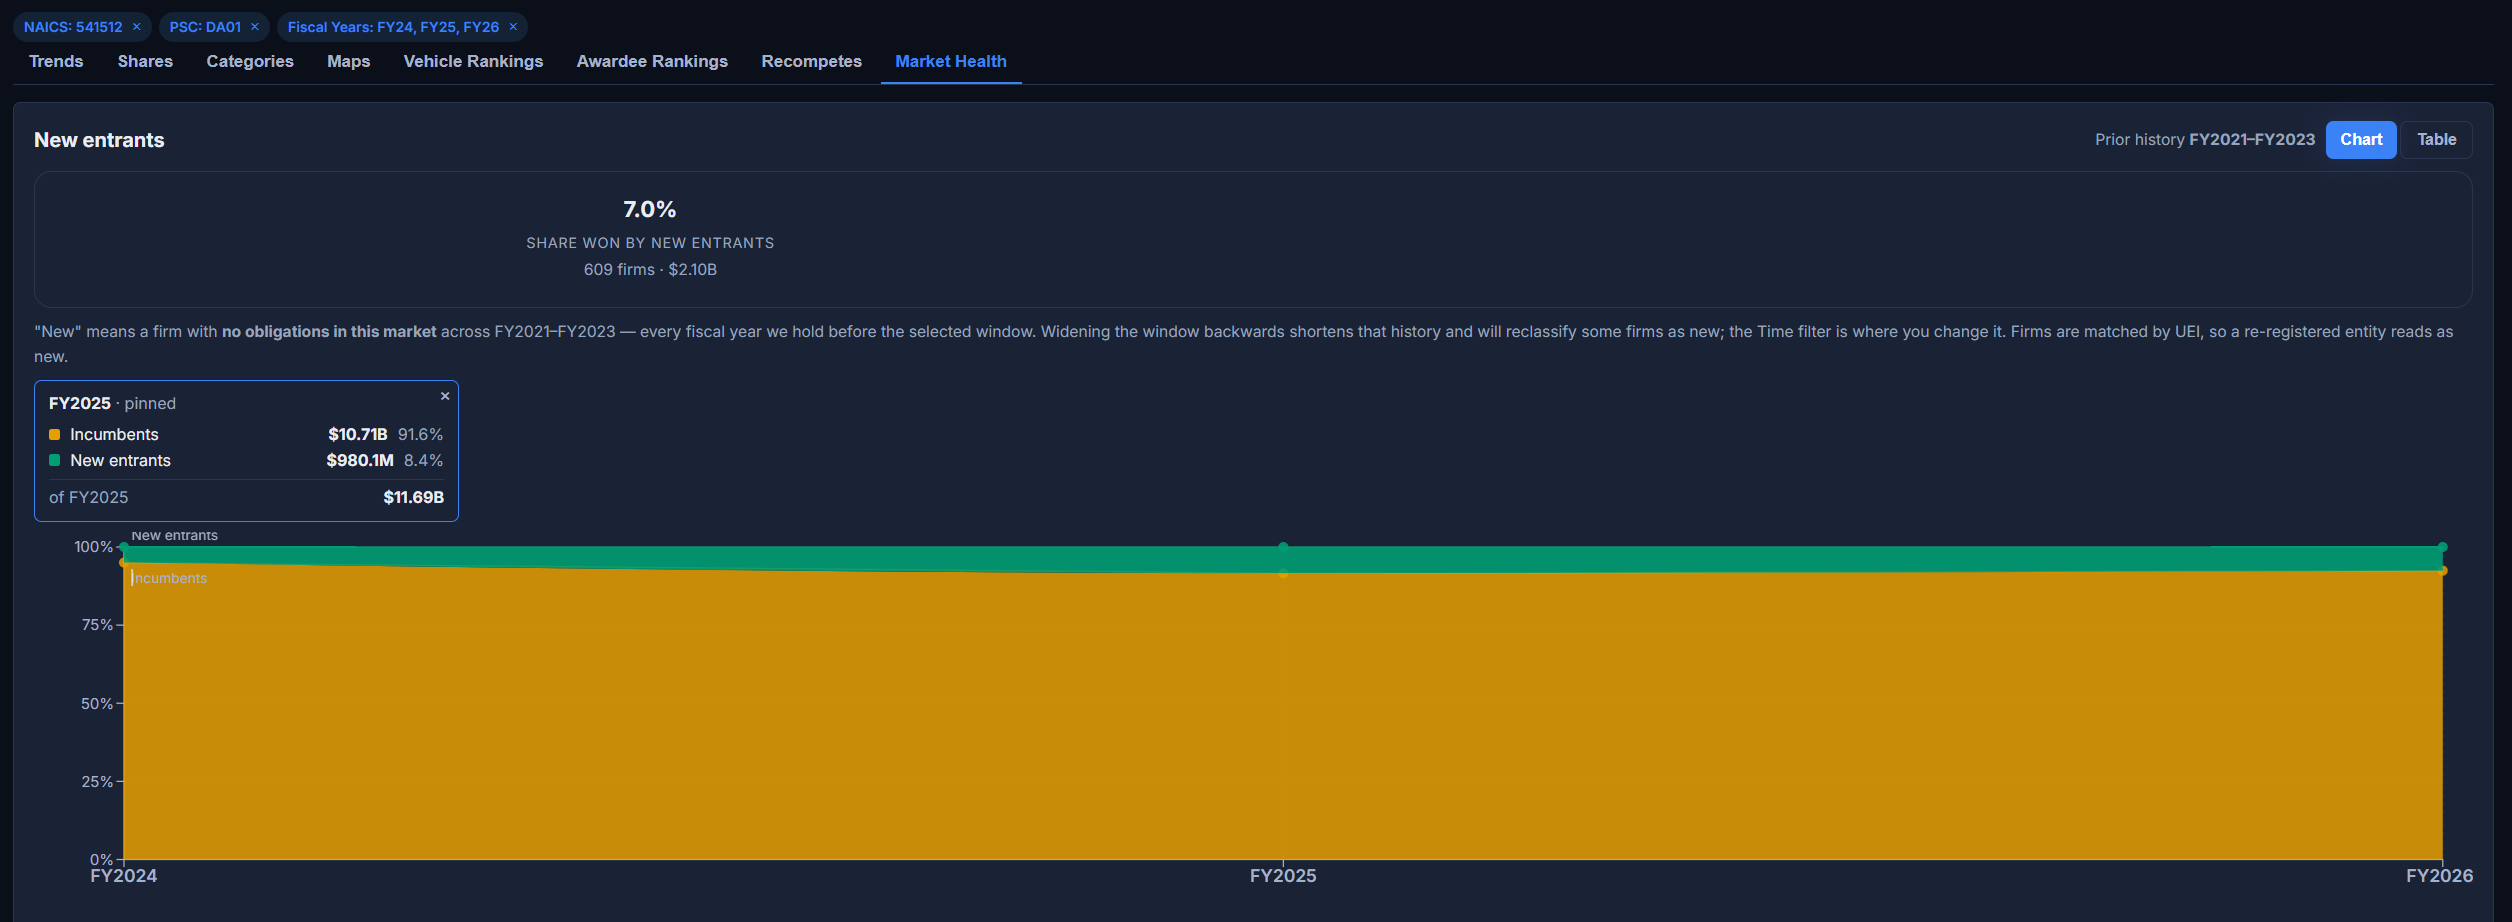Select the Market Health tab
Screen dimensions: 2512x922
pyautogui.click(x=951, y=61)
